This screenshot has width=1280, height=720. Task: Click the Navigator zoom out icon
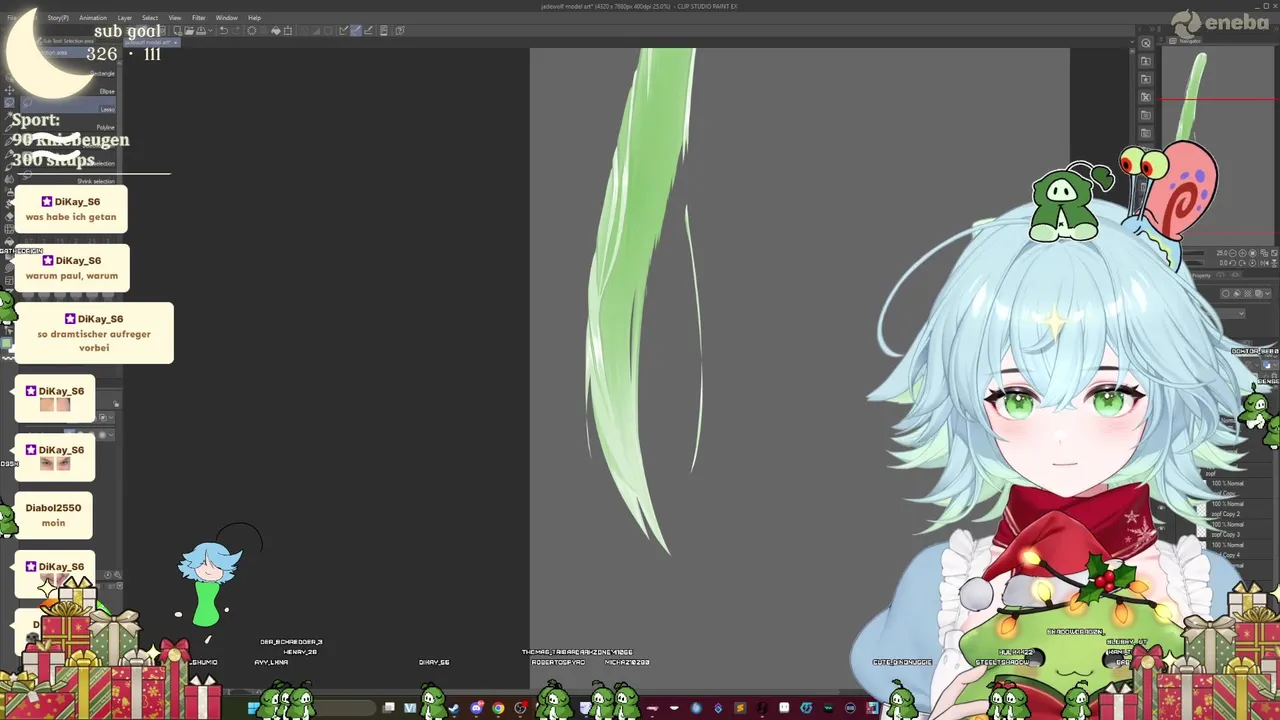(x=1232, y=253)
